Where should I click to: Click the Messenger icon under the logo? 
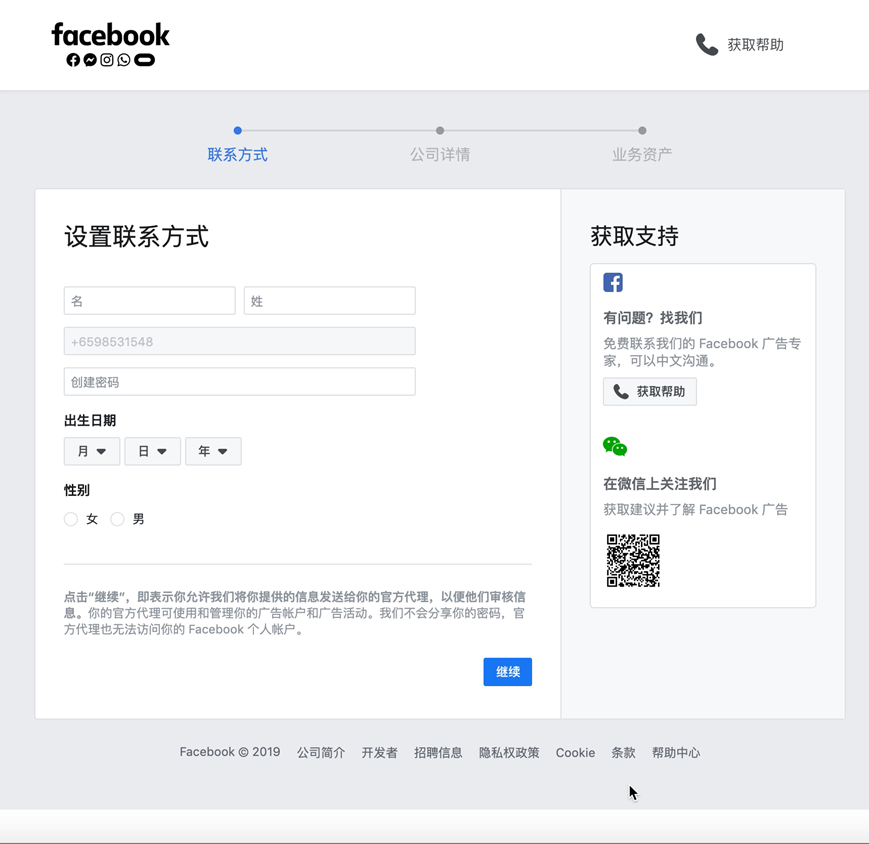point(90,60)
